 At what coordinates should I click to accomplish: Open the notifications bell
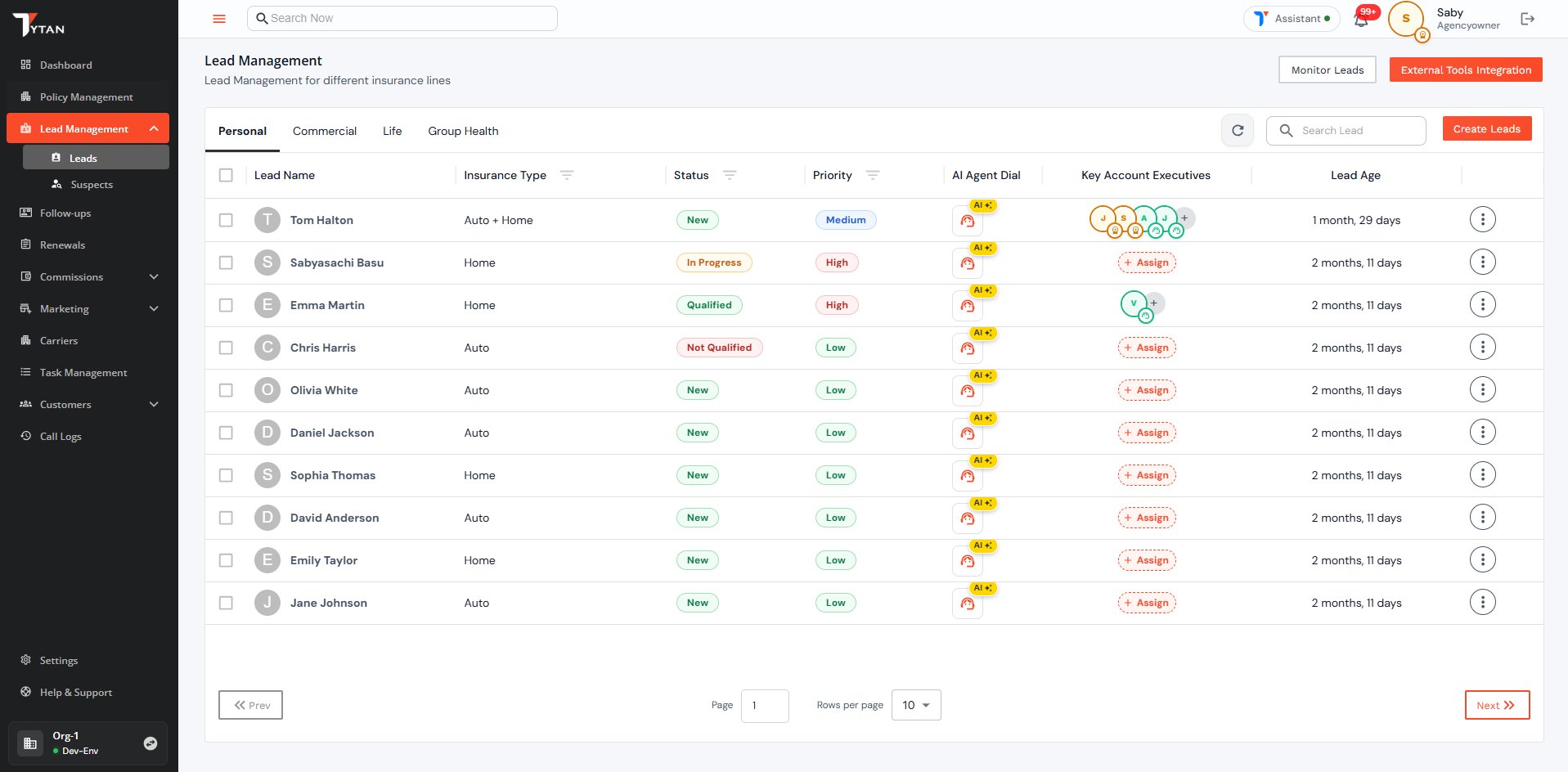1360,20
